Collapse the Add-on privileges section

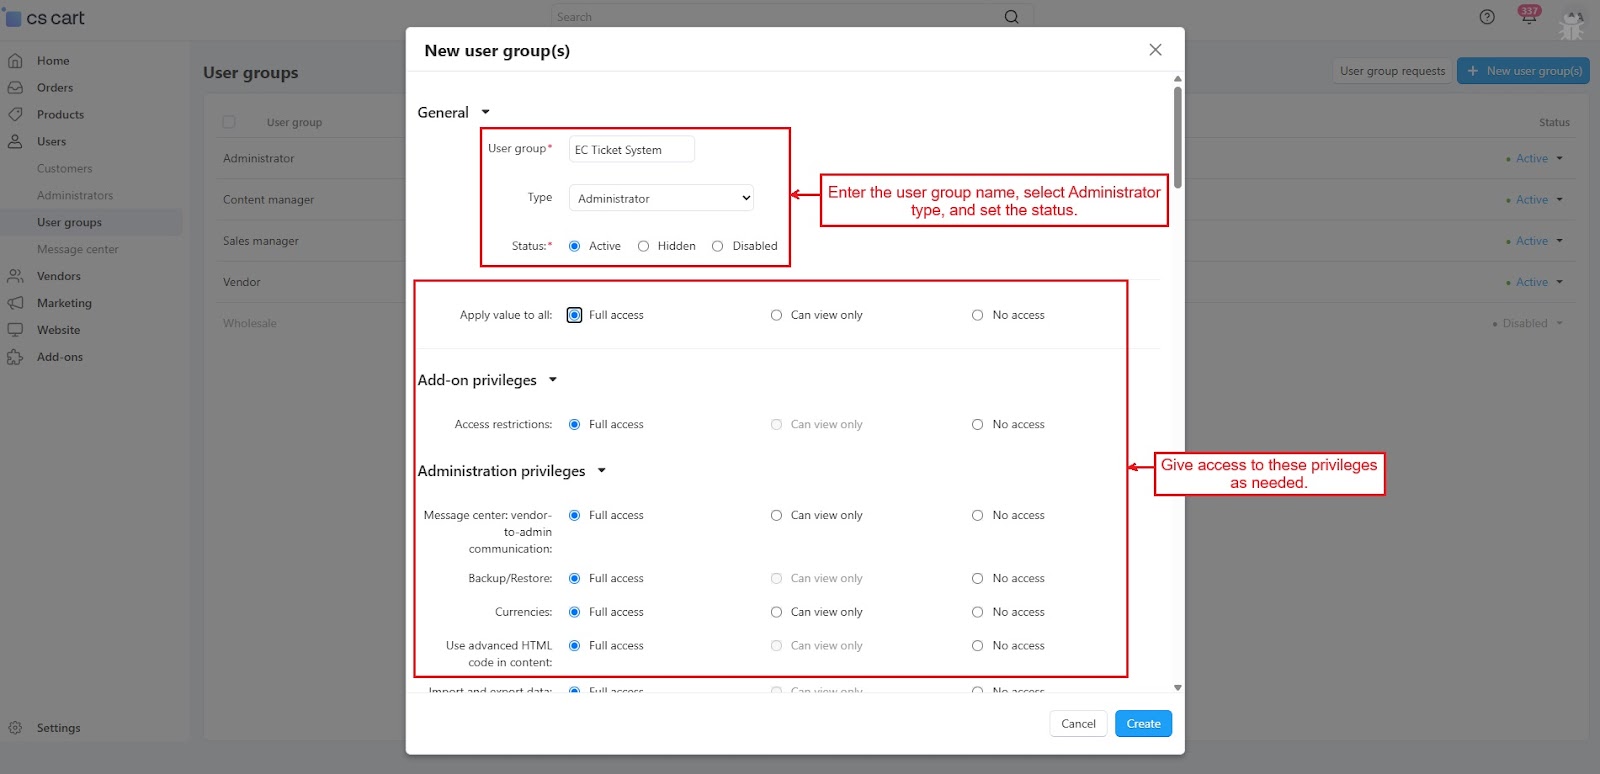point(552,380)
